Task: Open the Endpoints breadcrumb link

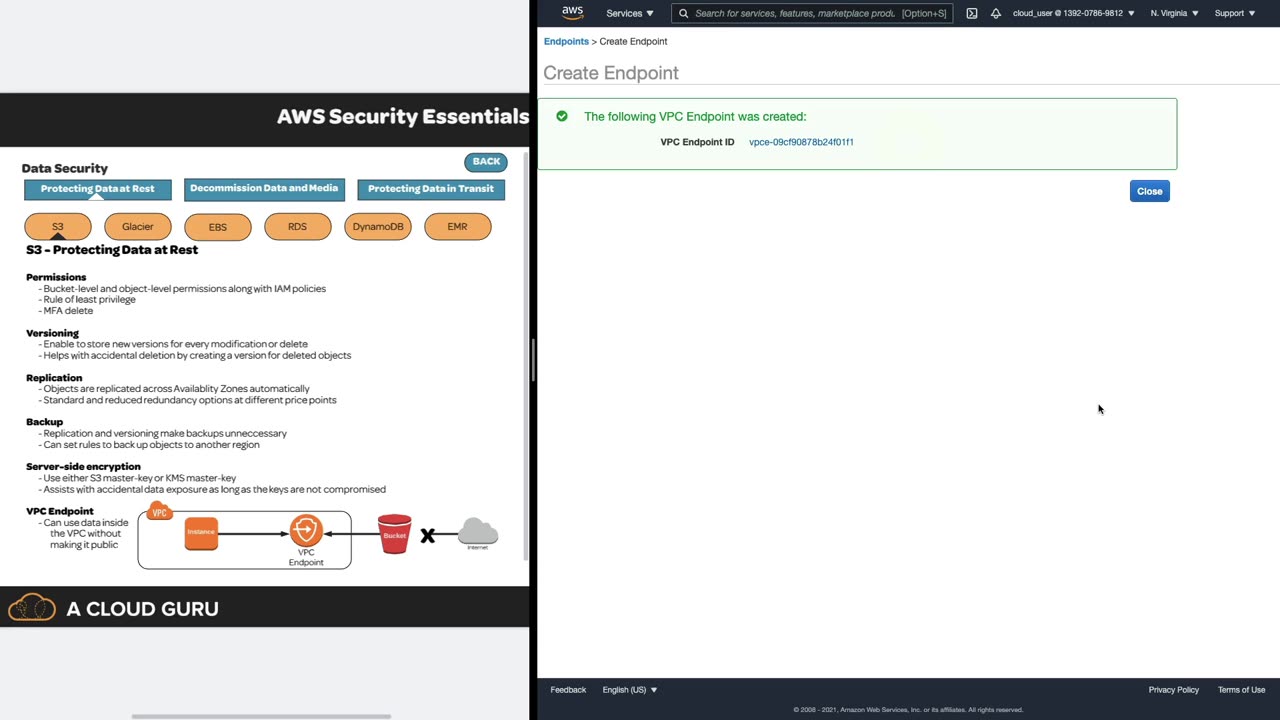Action: click(566, 41)
